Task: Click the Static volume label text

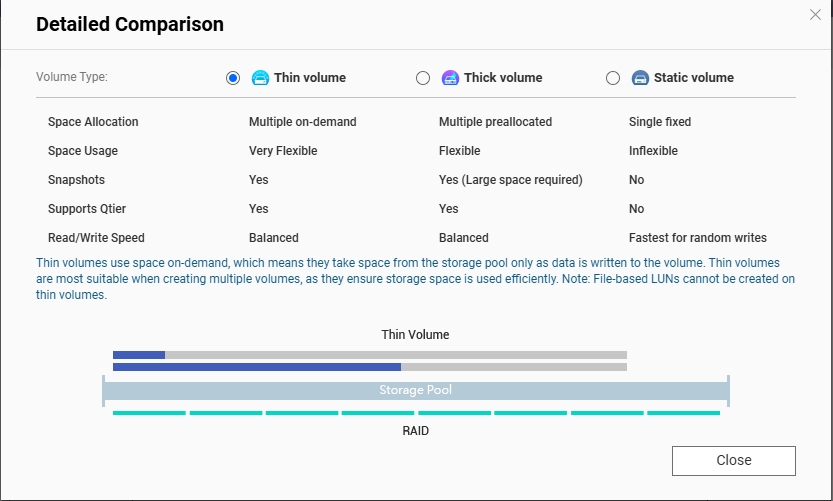Action: pos(694,78)
